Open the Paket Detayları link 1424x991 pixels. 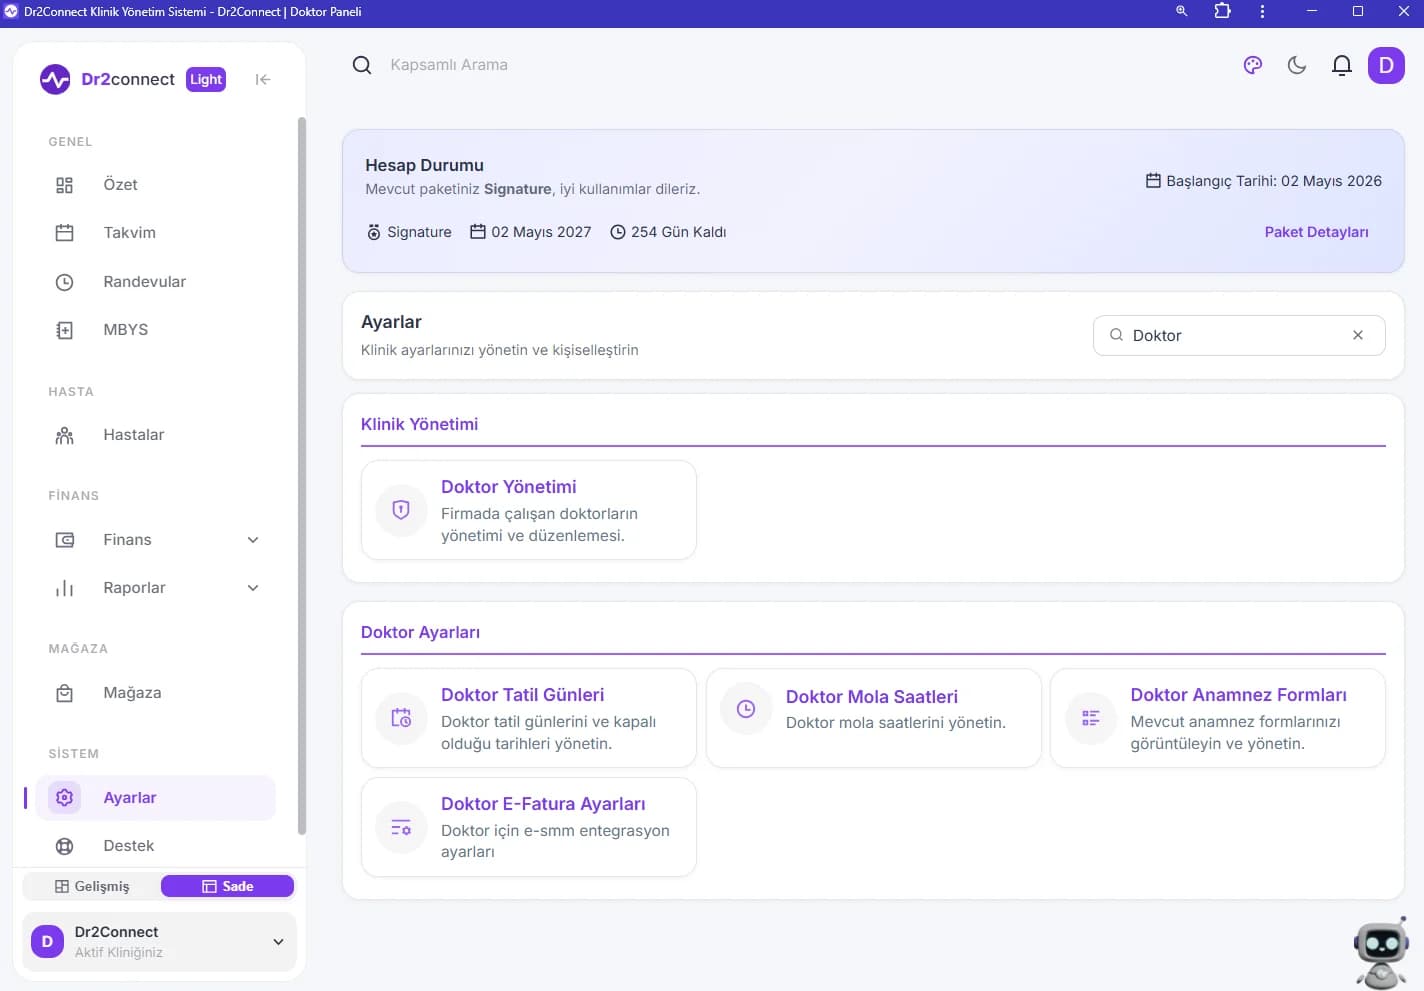tap(1316, 232)
